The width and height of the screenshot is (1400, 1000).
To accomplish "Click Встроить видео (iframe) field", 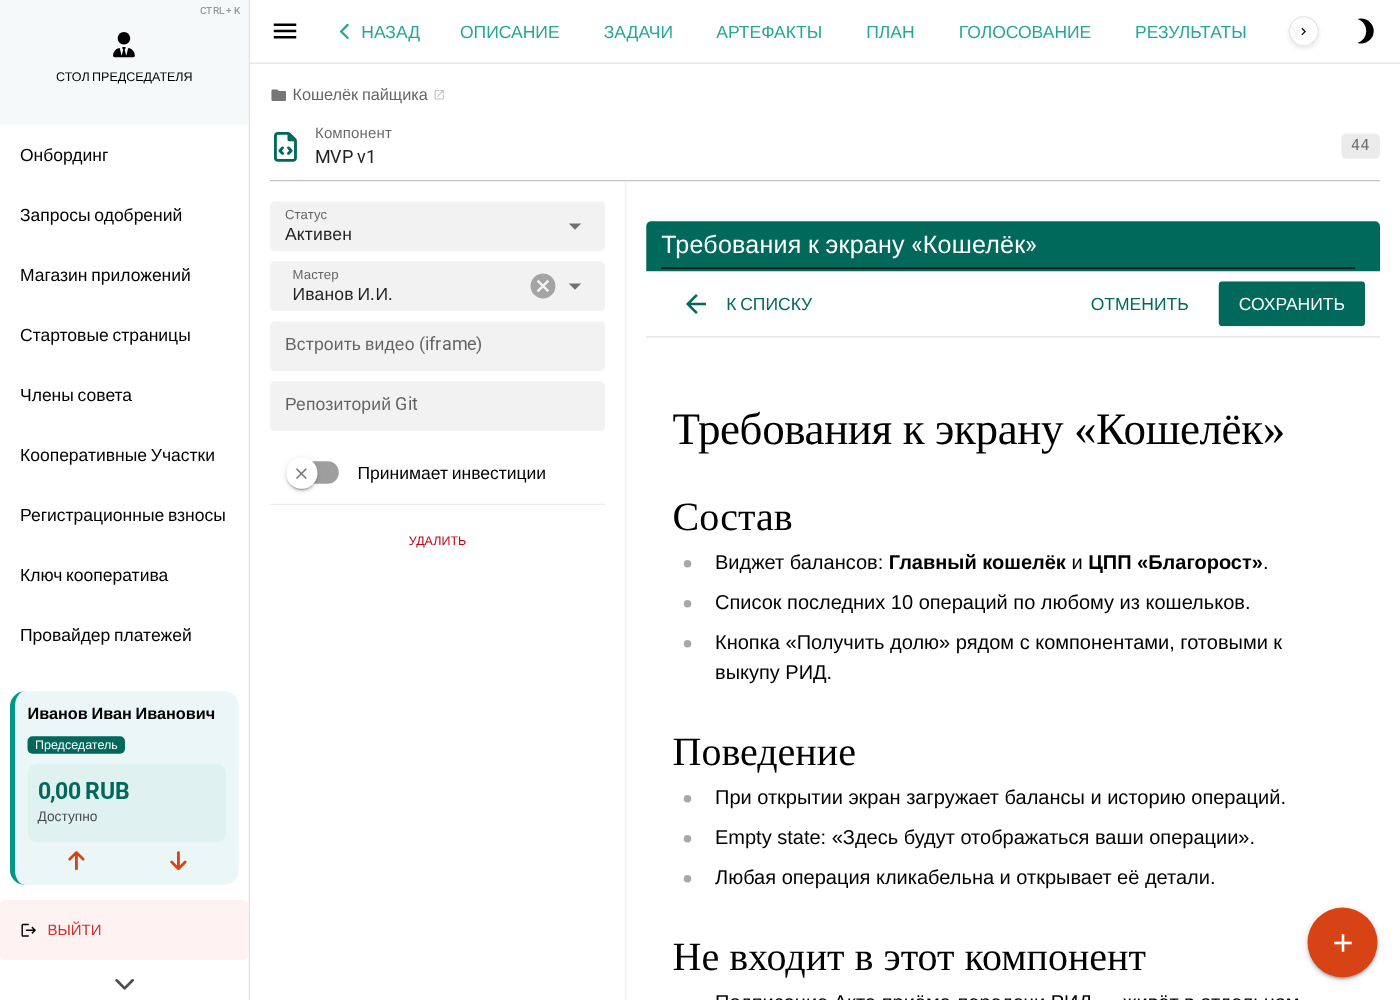I will (437, 346).
